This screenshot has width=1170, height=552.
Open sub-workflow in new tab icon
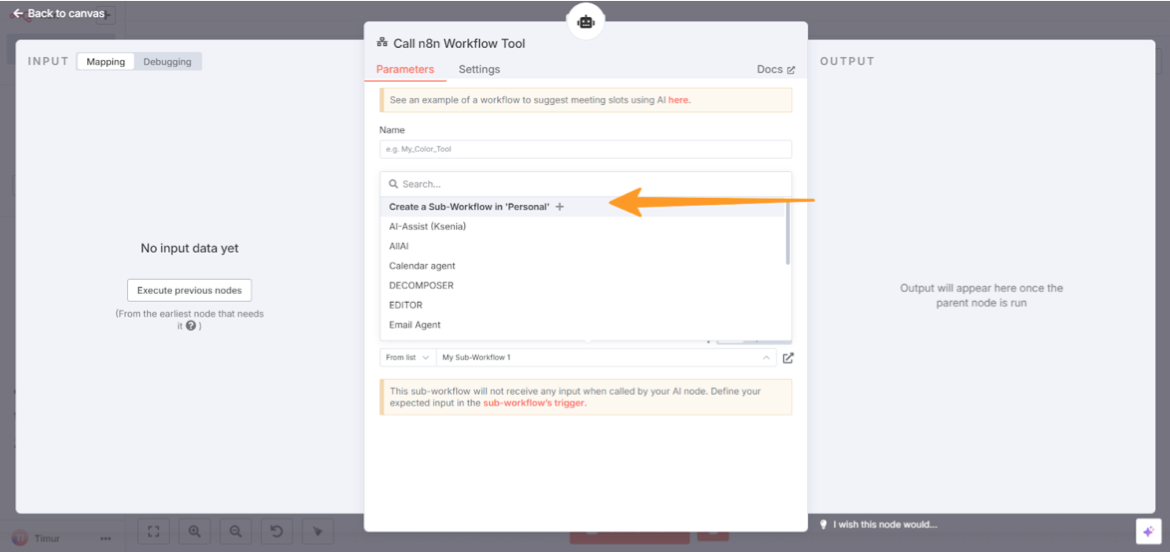pyautogui.click(x=788, y=358)
